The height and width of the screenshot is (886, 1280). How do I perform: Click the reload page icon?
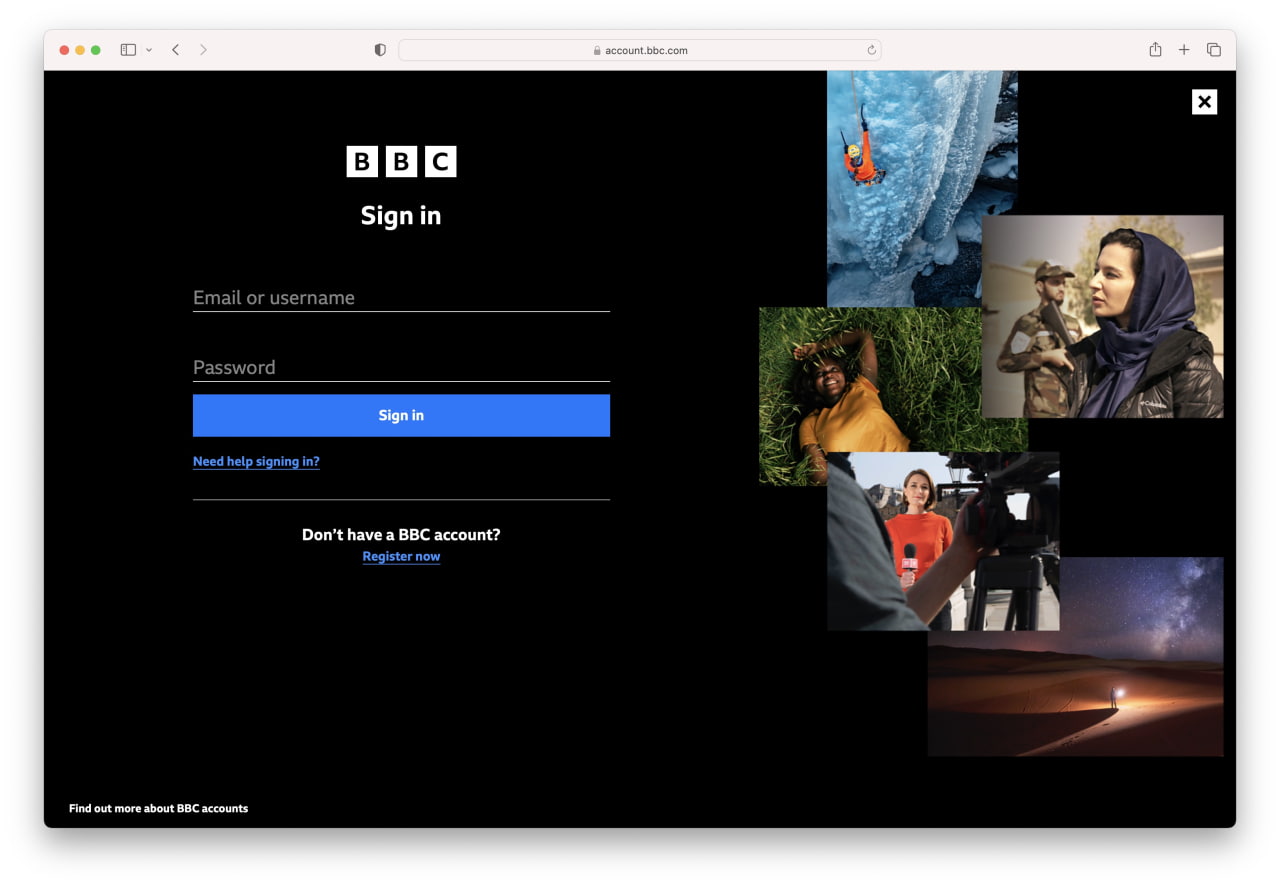click(x=871, y=50)
